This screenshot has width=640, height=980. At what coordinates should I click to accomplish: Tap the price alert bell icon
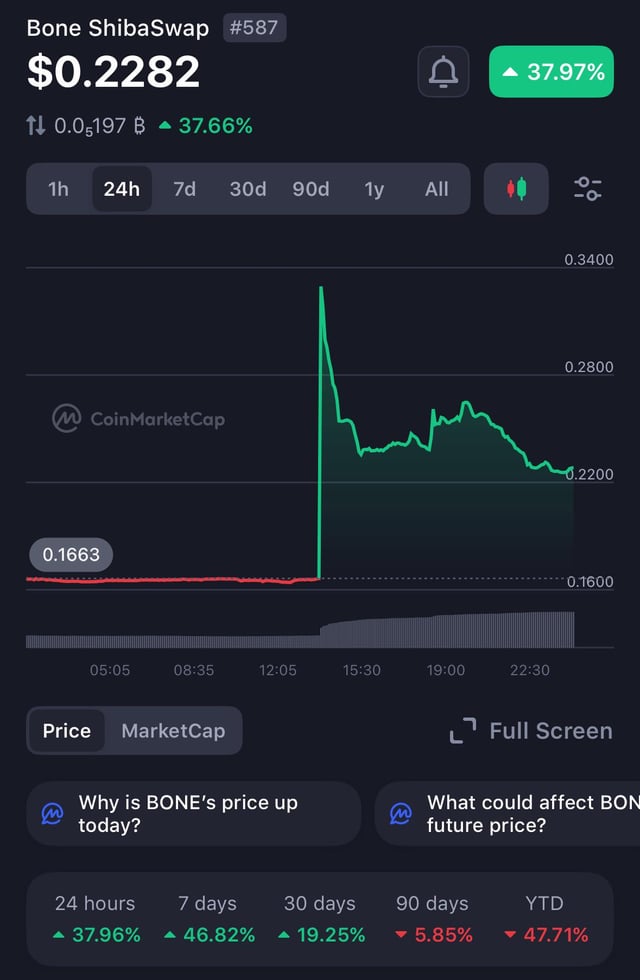point(443,72)
